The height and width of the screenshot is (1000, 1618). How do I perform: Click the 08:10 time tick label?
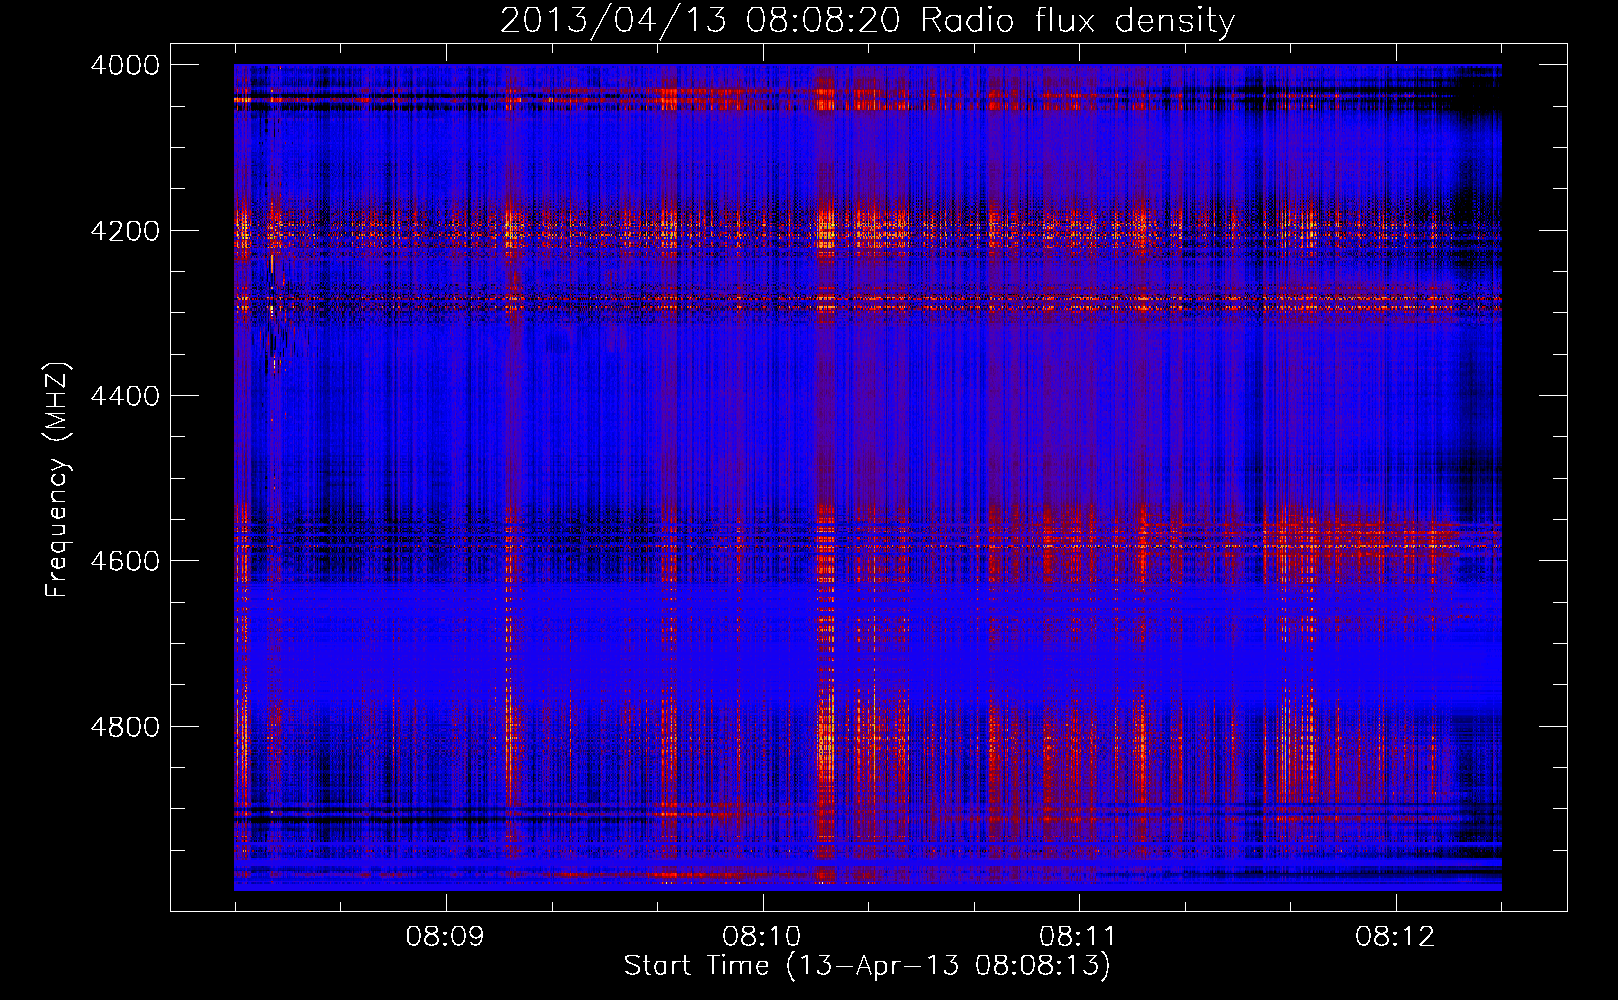(x=762, y=937)
